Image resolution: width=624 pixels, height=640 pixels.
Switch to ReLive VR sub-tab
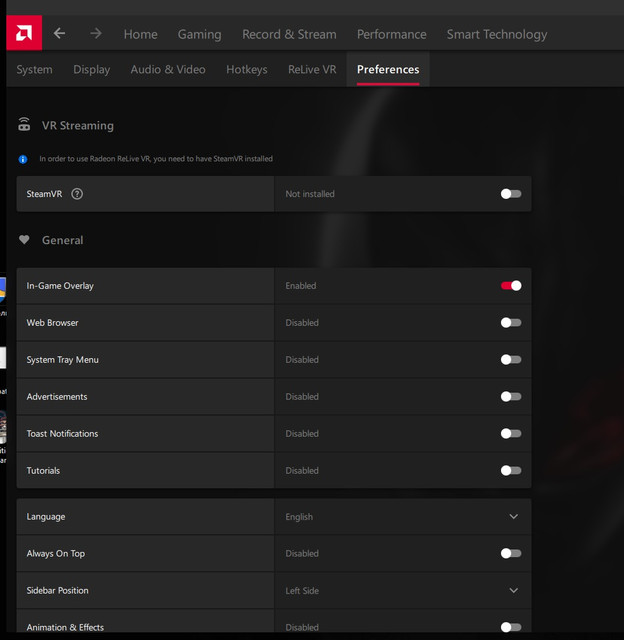tap(312, 69)
